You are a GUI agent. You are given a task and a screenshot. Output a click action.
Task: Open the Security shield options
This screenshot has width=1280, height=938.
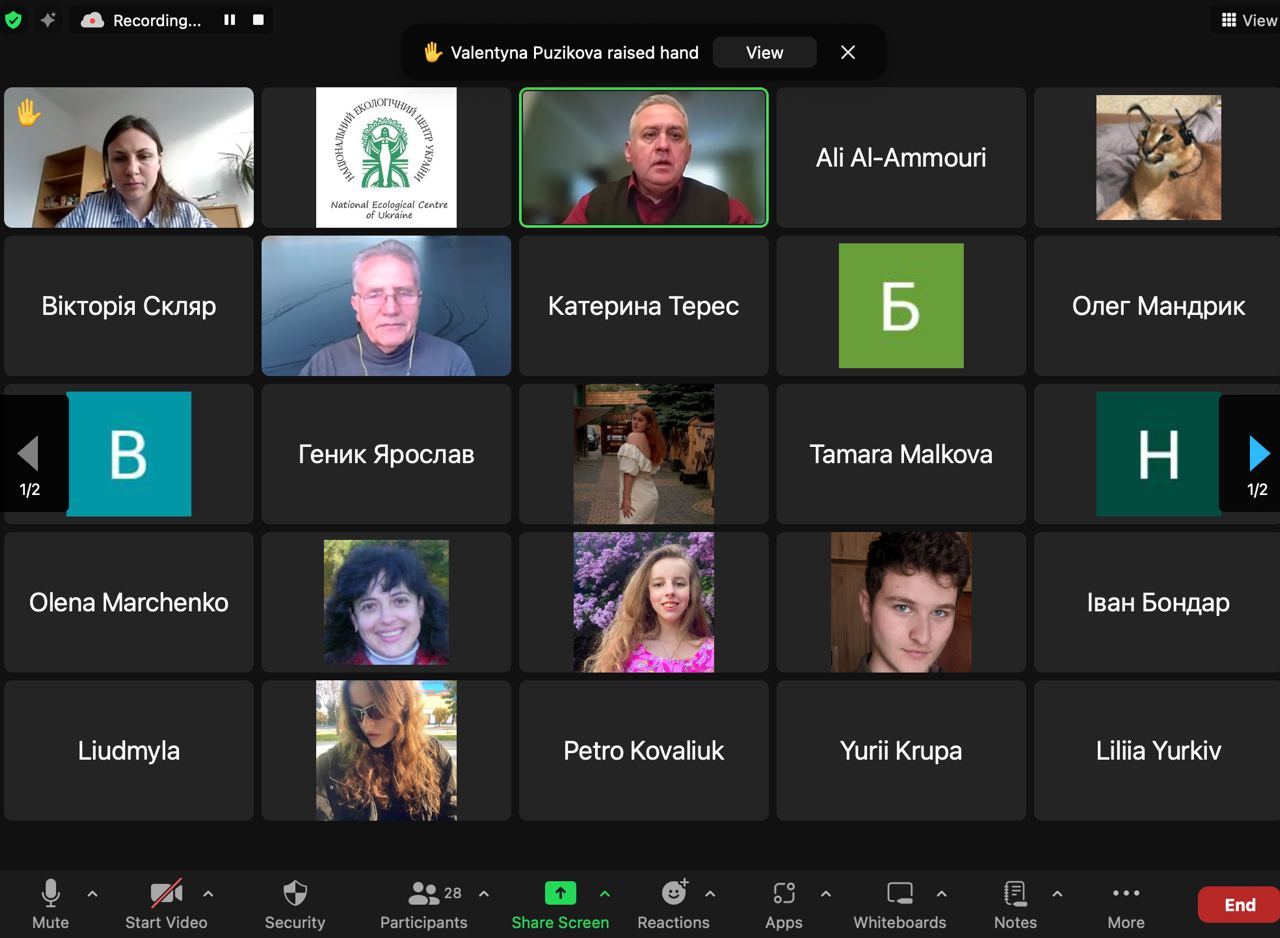(294, 904)
